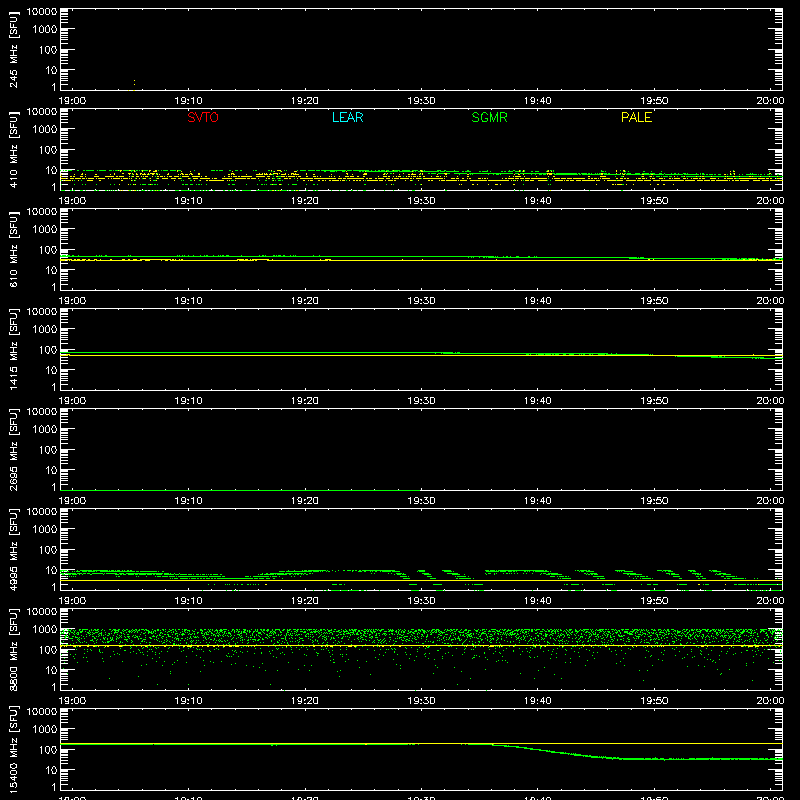This screenshot has width=800, height=800.
Task: Click 20:00 time label under 245 MHz panel
Action: 770,101
